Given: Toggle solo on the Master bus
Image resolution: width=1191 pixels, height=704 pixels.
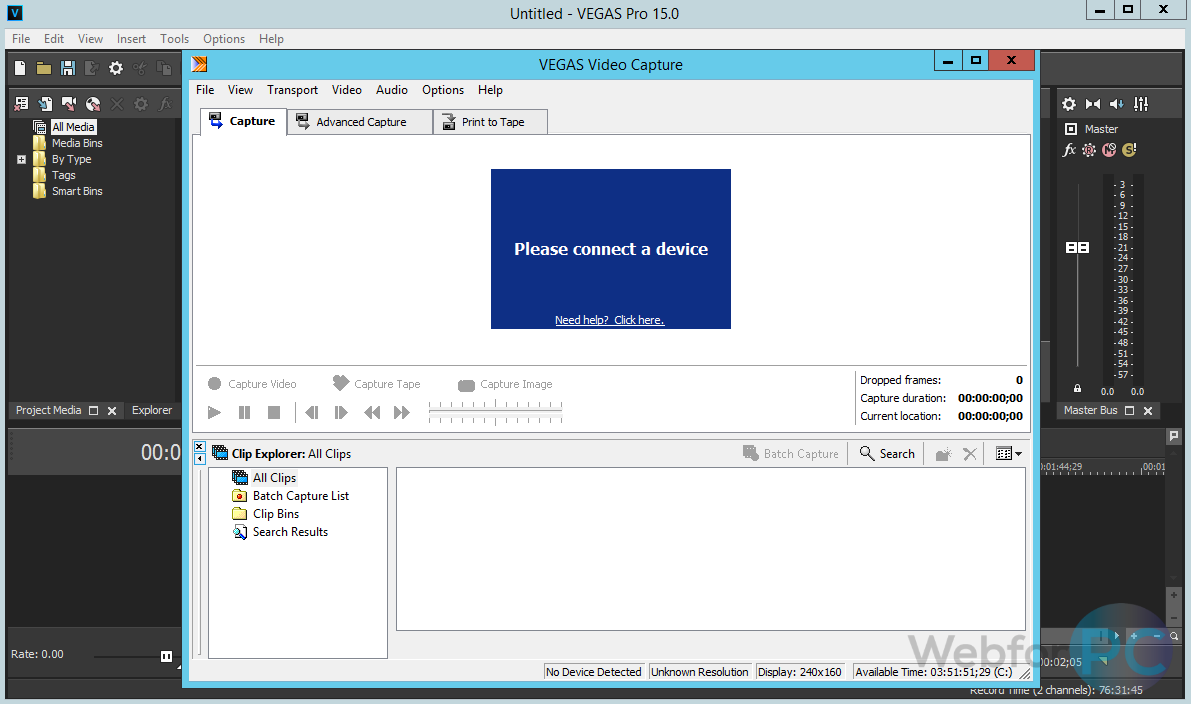Looking at the screenshot, I should click(x=1128, y=149).
